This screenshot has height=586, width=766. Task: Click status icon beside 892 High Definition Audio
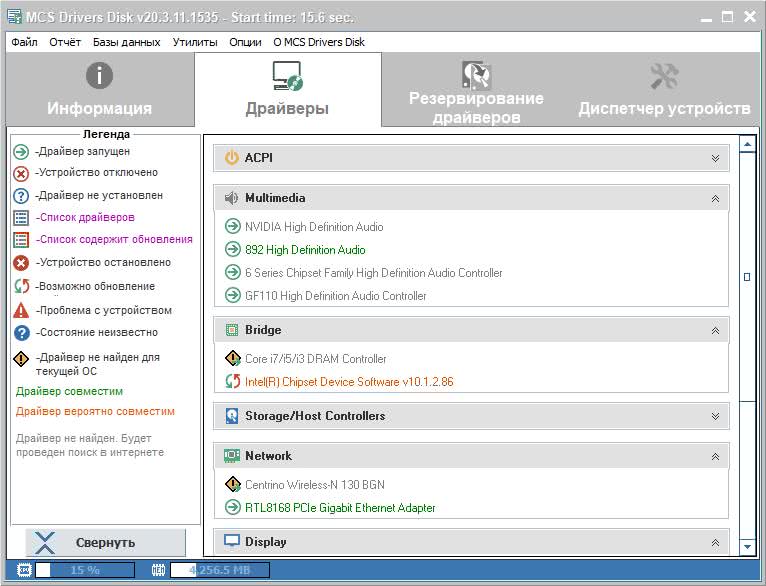[233, 250]
